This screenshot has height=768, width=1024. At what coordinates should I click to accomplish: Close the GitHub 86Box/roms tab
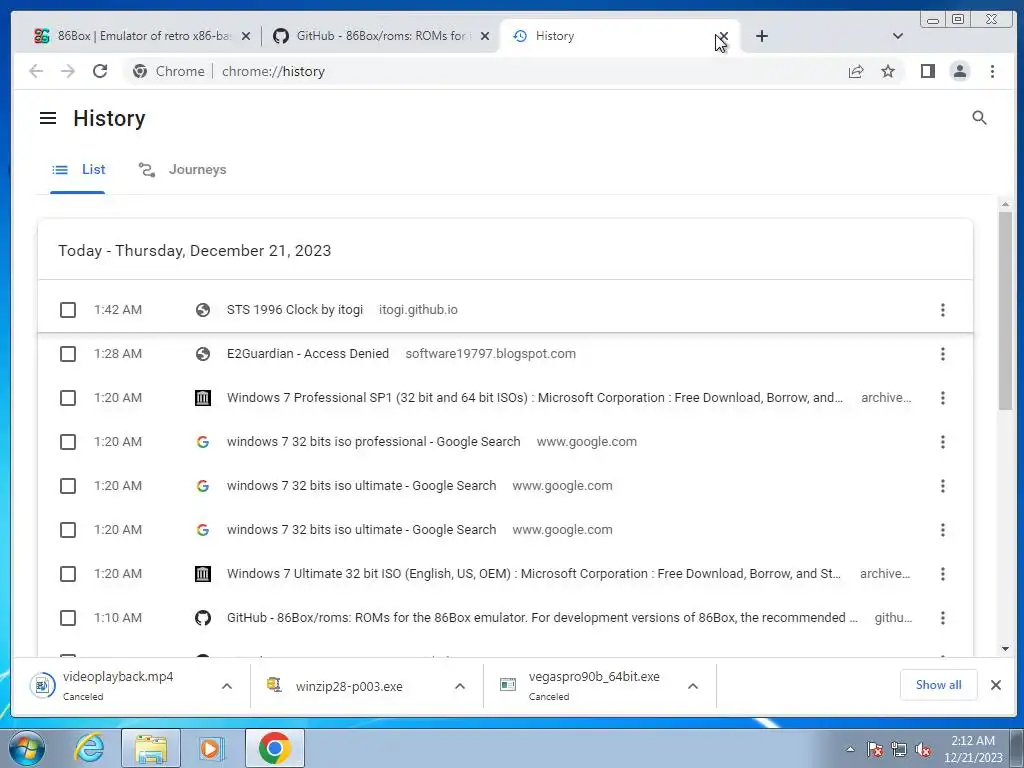click(485, 37)
